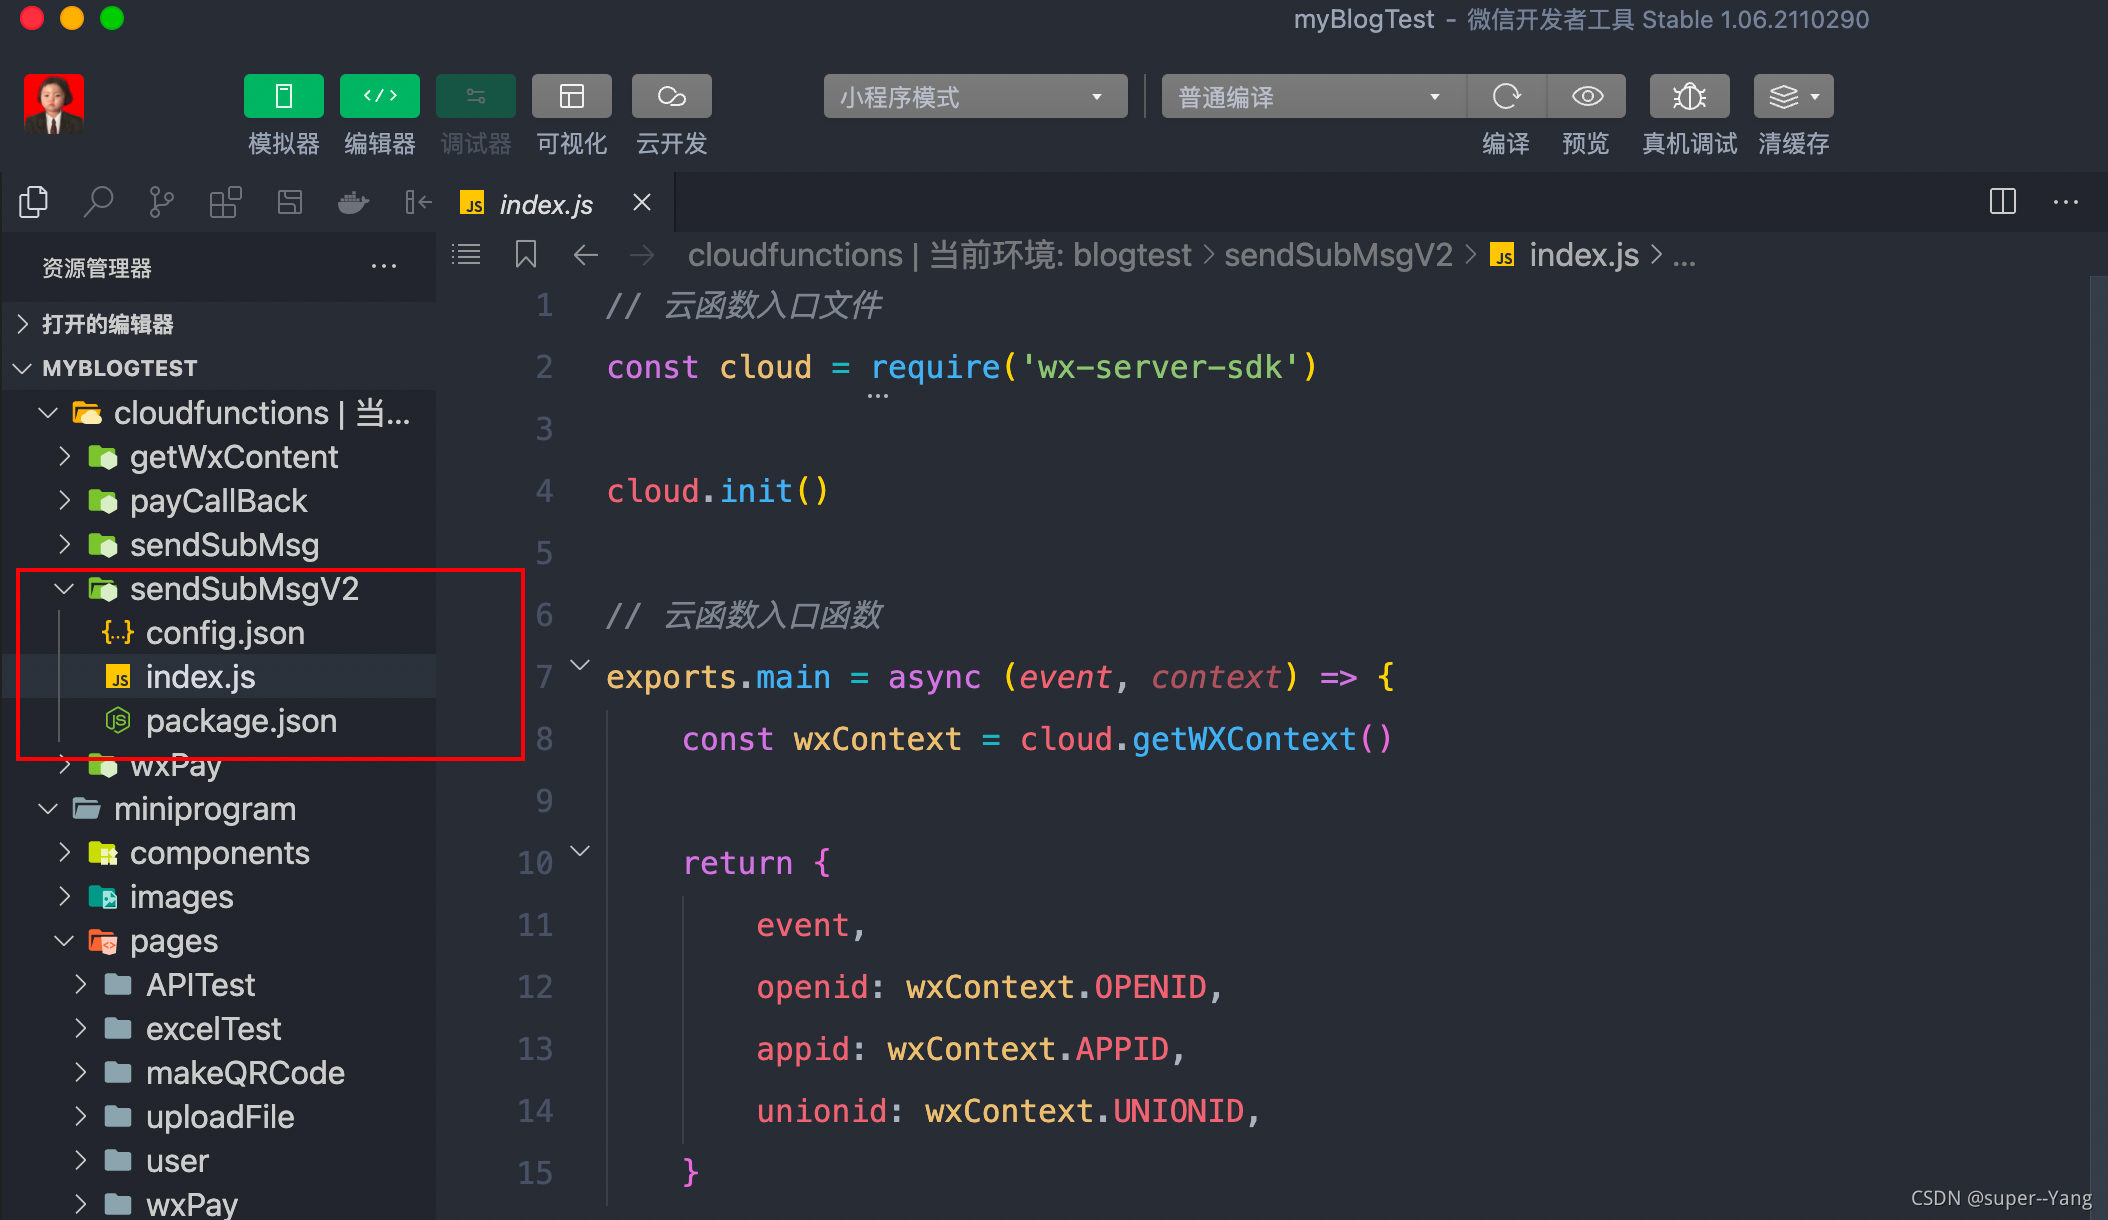Click sendSubMsgV2 in the breadcrumb path
Viewport: 2108px width, 1220px height.
click(1337, 255)
